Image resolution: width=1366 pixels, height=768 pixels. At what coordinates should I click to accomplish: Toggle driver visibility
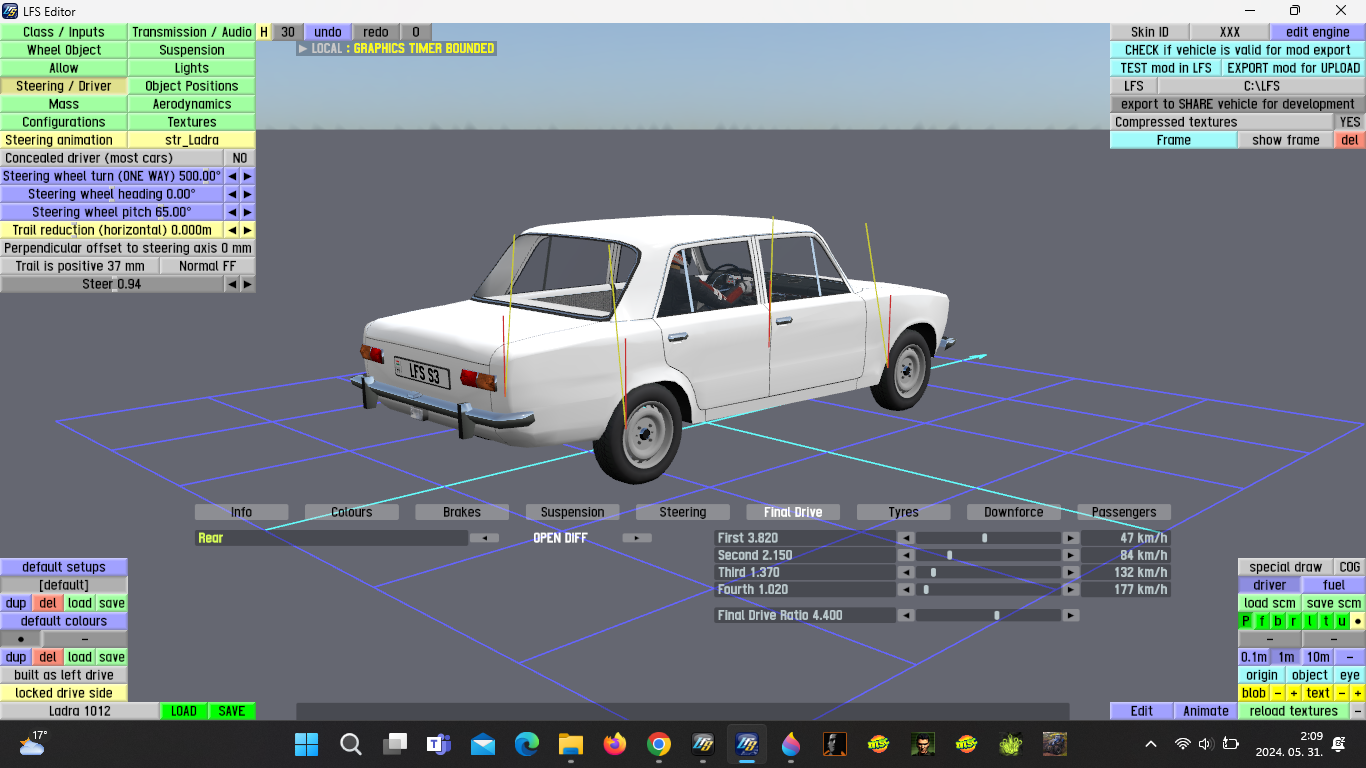pyautogui.click(x=1270, y=585)
